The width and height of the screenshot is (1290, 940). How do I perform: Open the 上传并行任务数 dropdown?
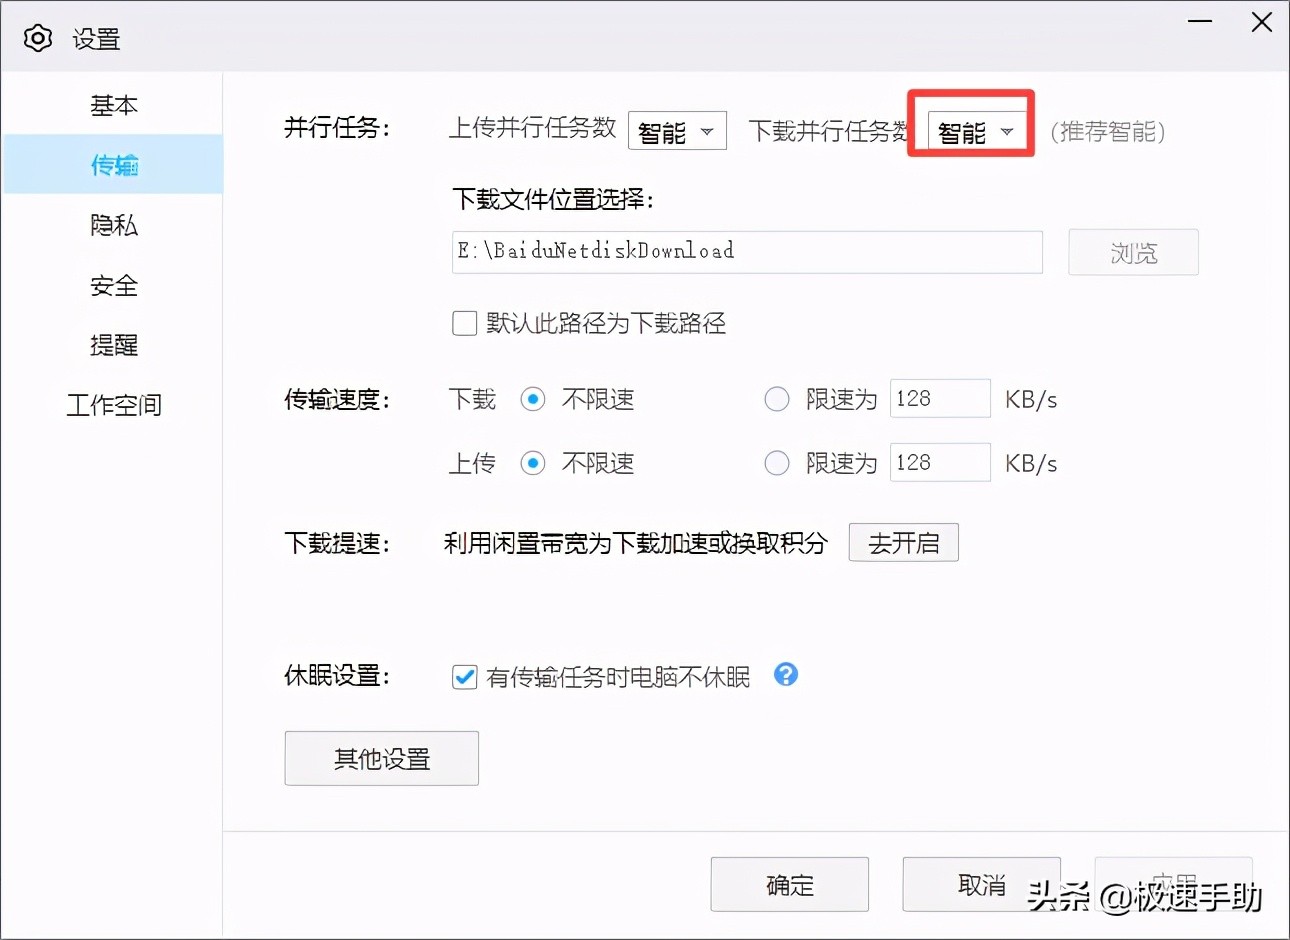click(x=677, y=130)
